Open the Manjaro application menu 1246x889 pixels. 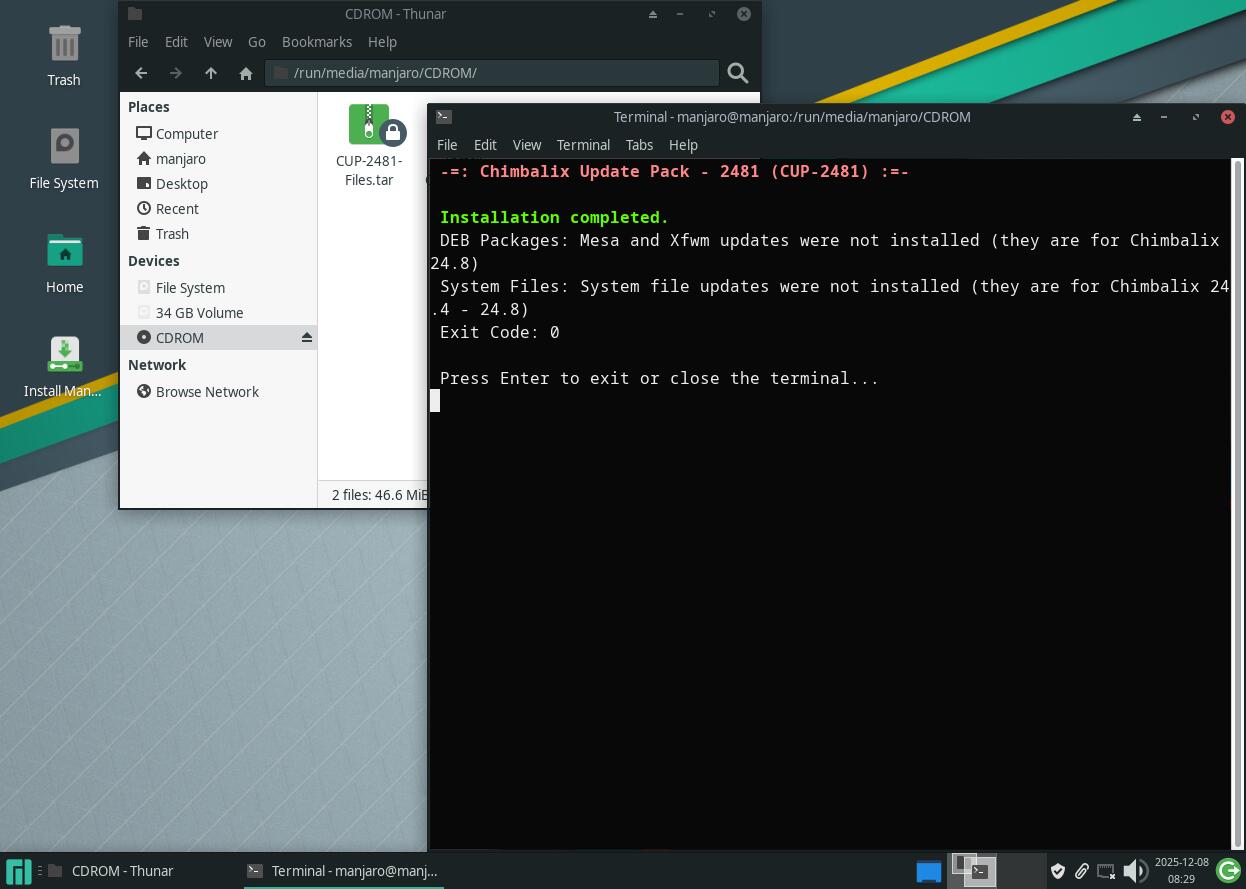click(18, 871)
